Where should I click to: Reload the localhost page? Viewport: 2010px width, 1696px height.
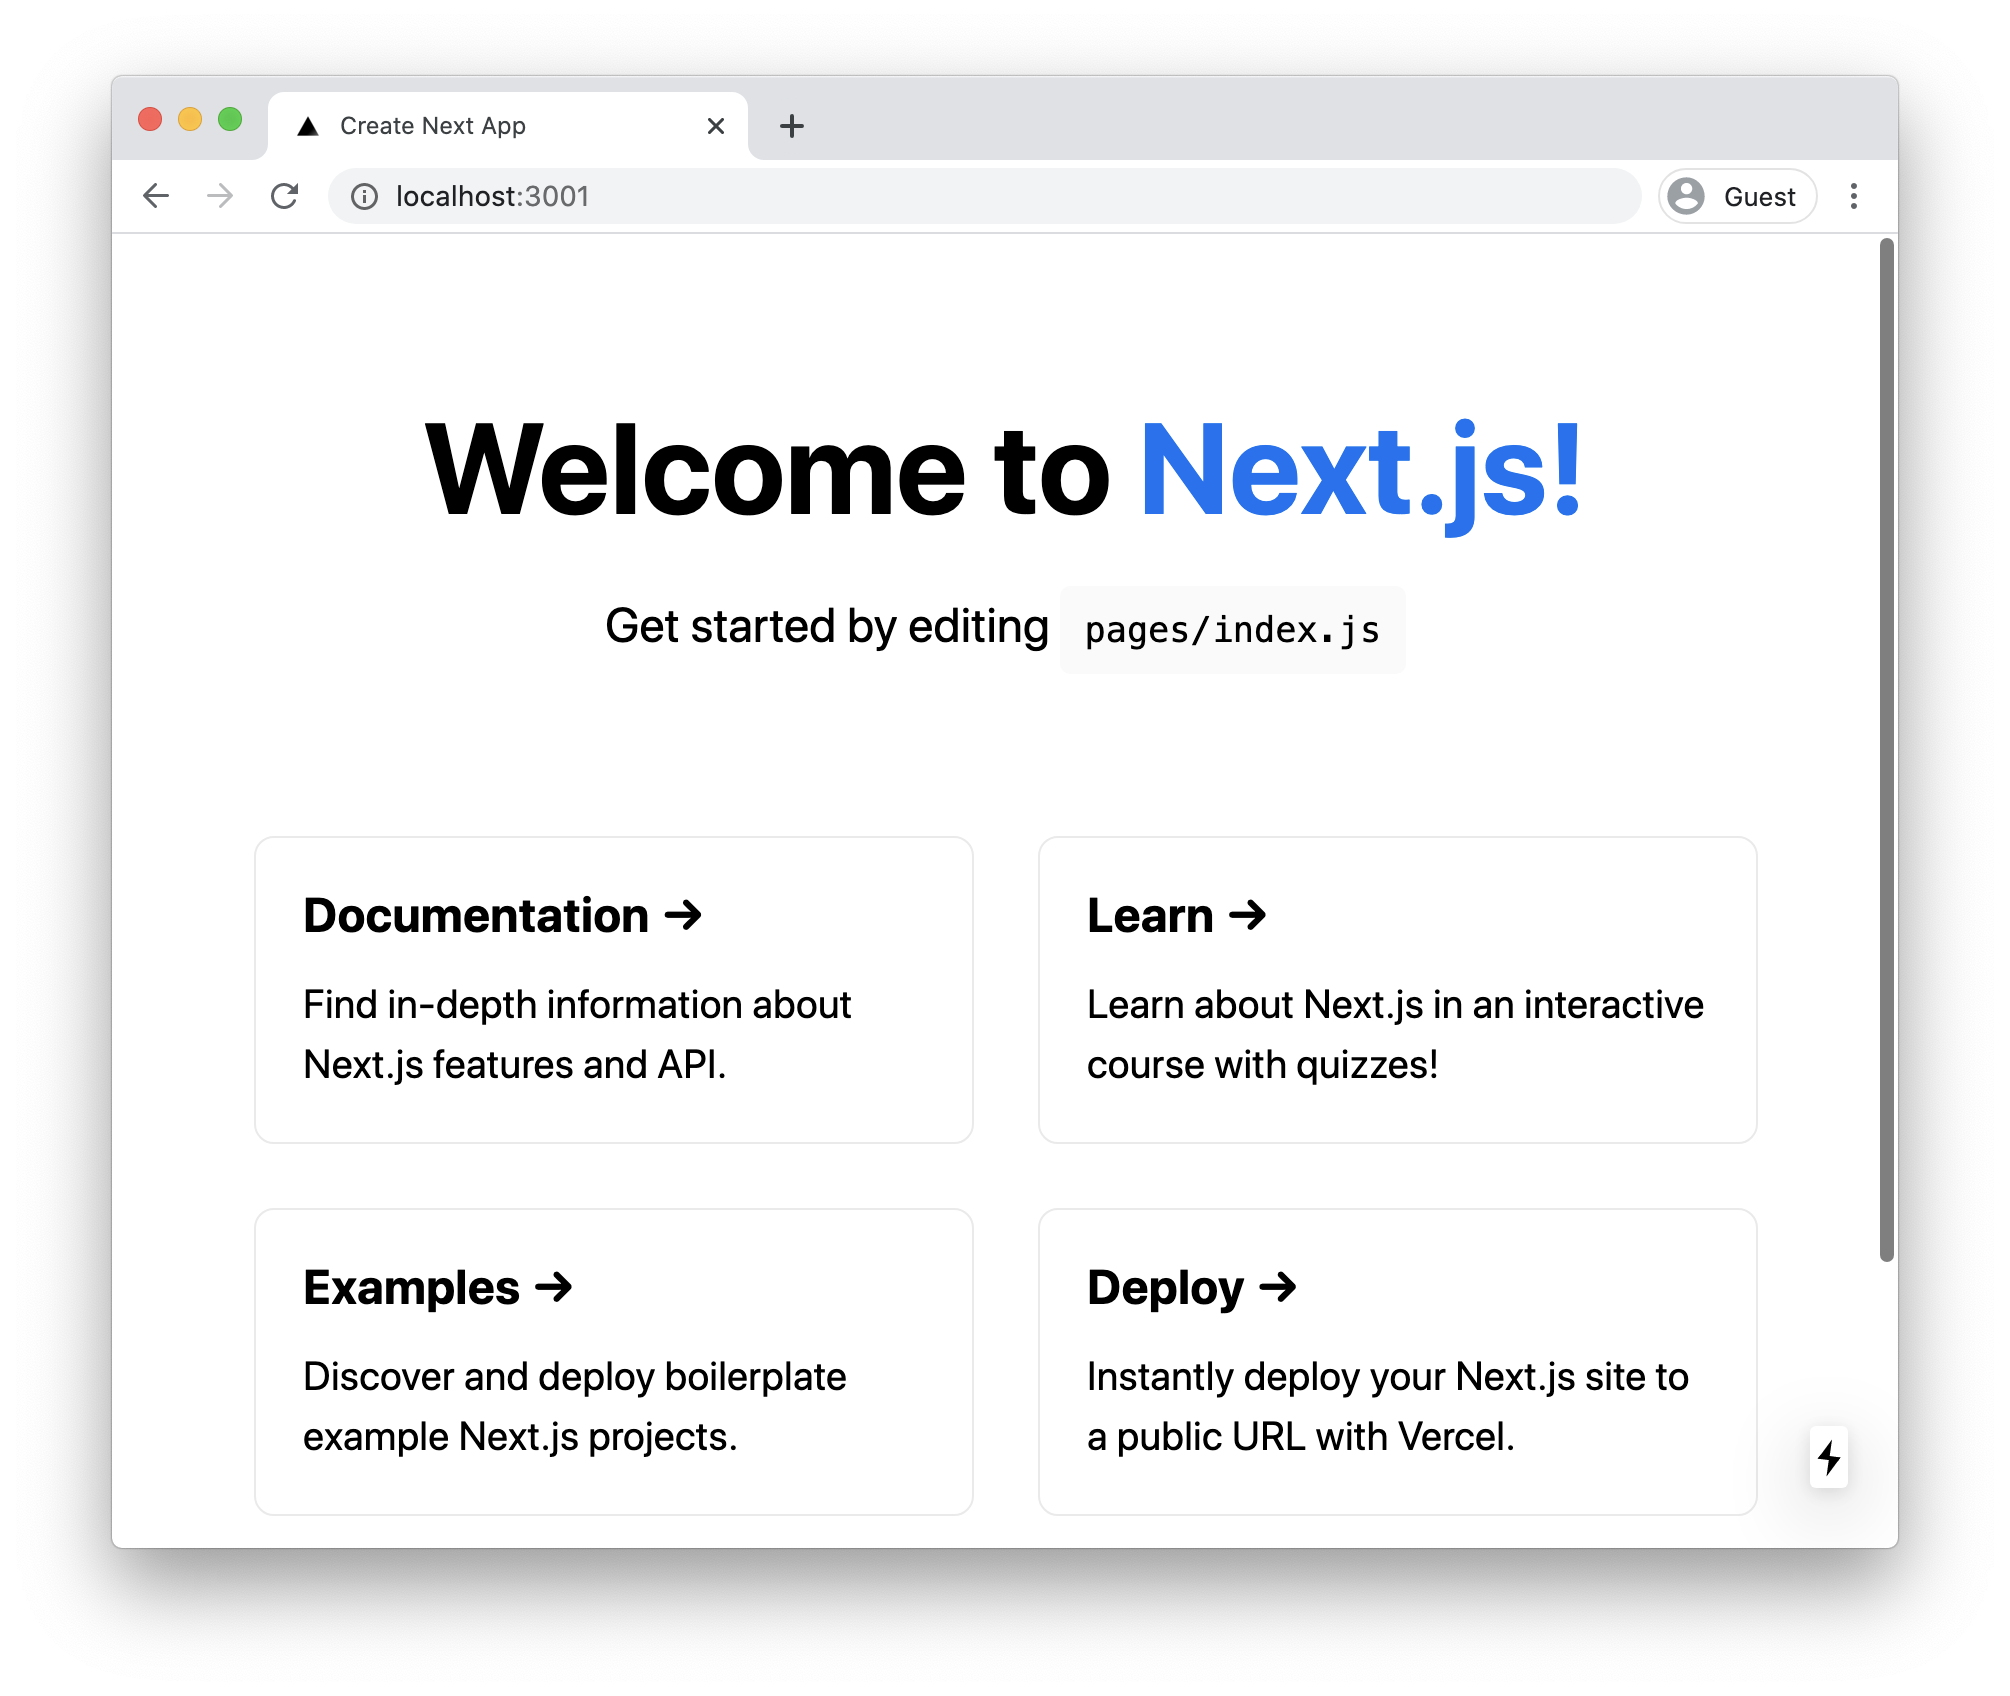pos(285,196)
